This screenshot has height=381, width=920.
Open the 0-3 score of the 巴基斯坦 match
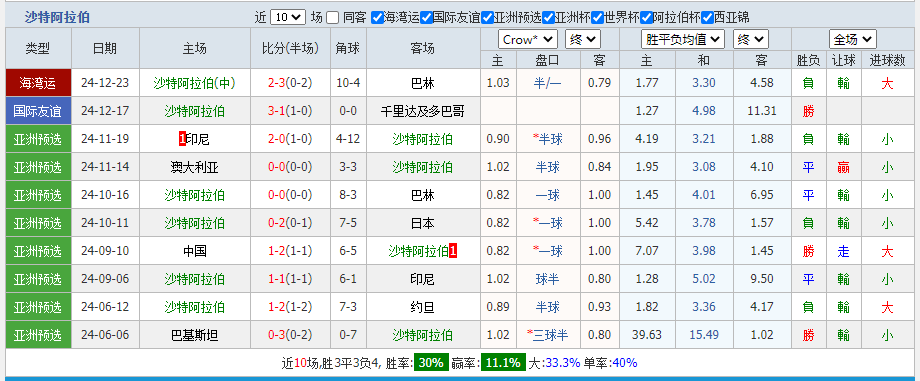point(276,335)
